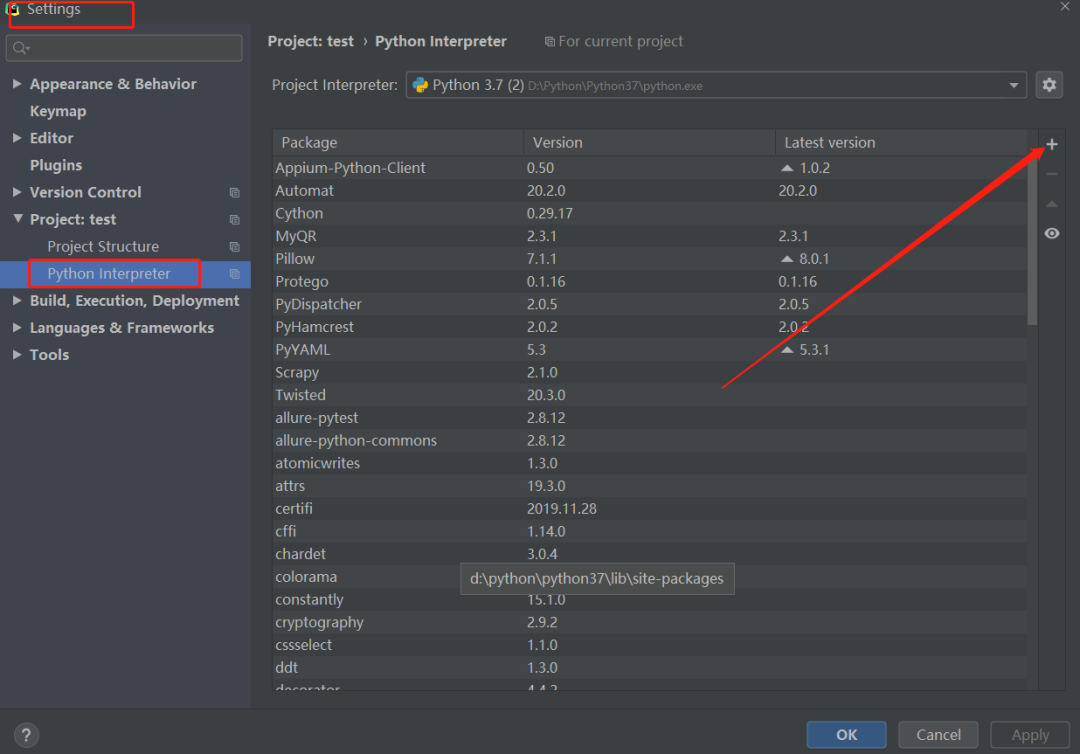Select the colorama package row
This screenshot has width=1080, height=754.
(650, 577)
